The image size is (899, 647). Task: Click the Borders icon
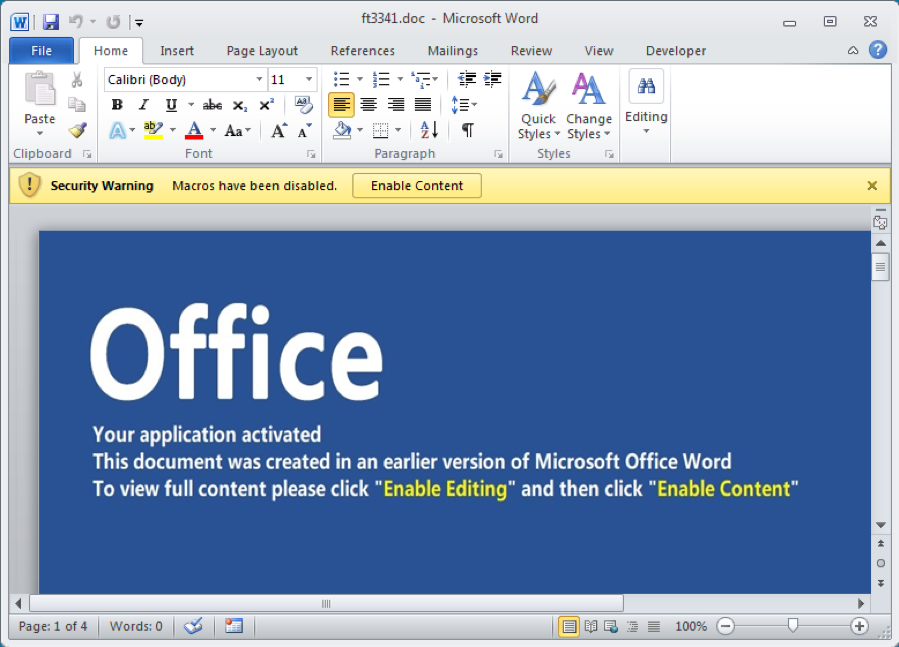pos(380,130)
